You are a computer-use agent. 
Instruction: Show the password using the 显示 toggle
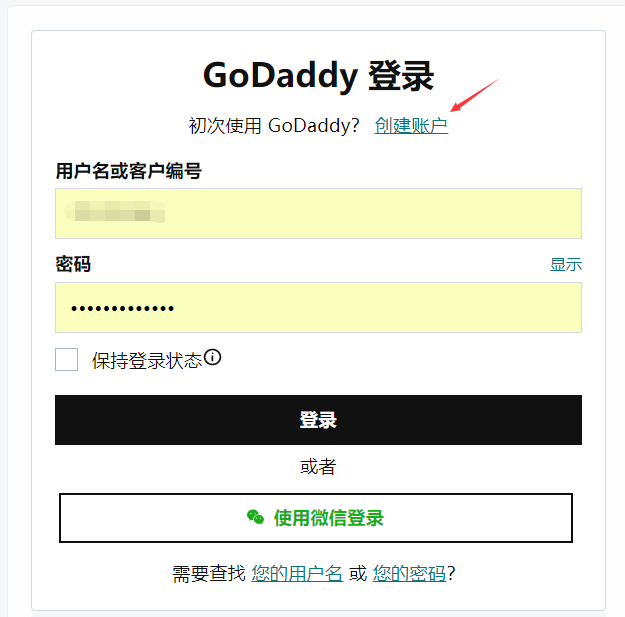point(566,264)
